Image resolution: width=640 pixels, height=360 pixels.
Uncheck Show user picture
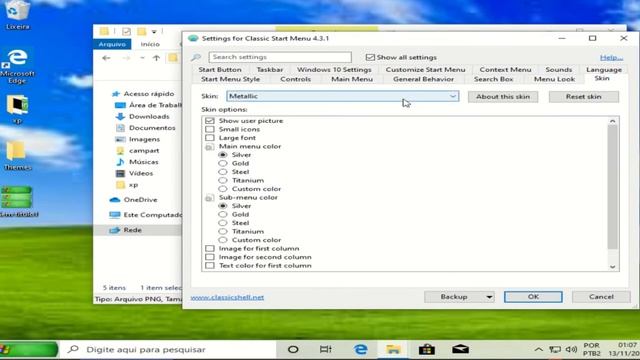point(210,121)
